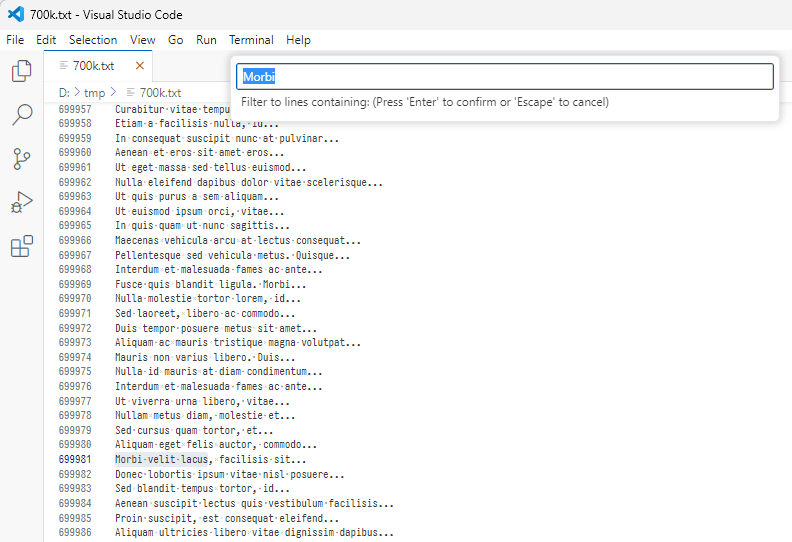792x542 pixels.
Task: Open the Source Control view icon
Action: [22, 159]
